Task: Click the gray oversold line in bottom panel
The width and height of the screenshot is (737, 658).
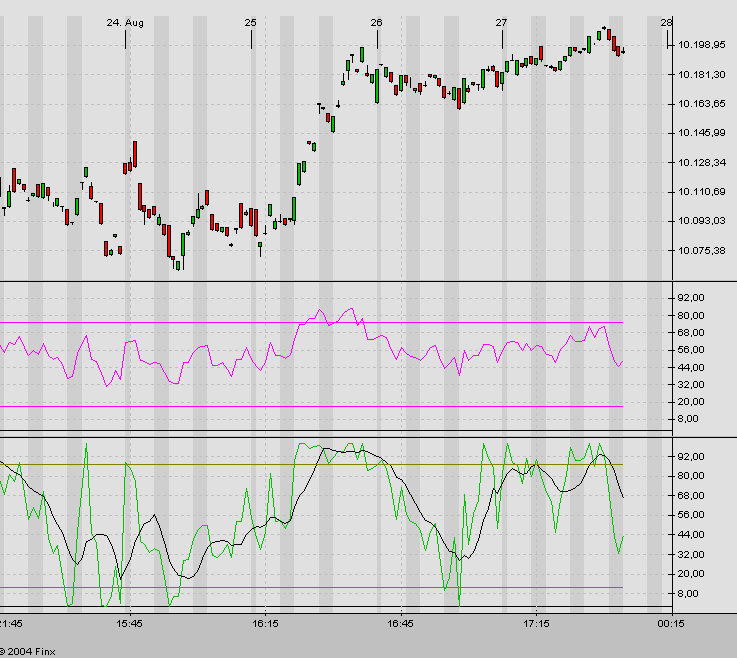Action: click(x=300, y=587)
